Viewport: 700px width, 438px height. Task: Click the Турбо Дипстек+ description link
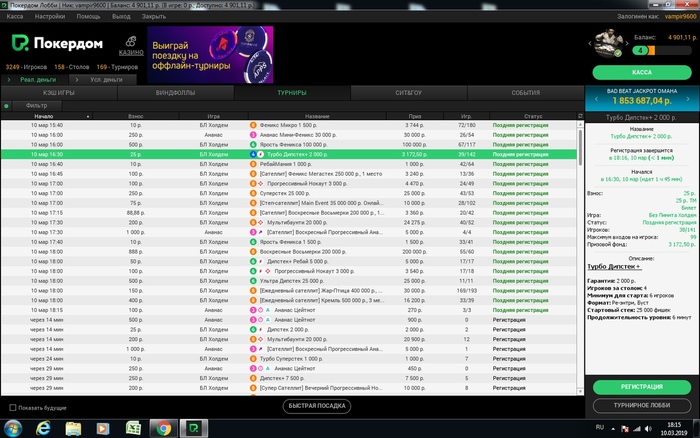tap(614, 267)
